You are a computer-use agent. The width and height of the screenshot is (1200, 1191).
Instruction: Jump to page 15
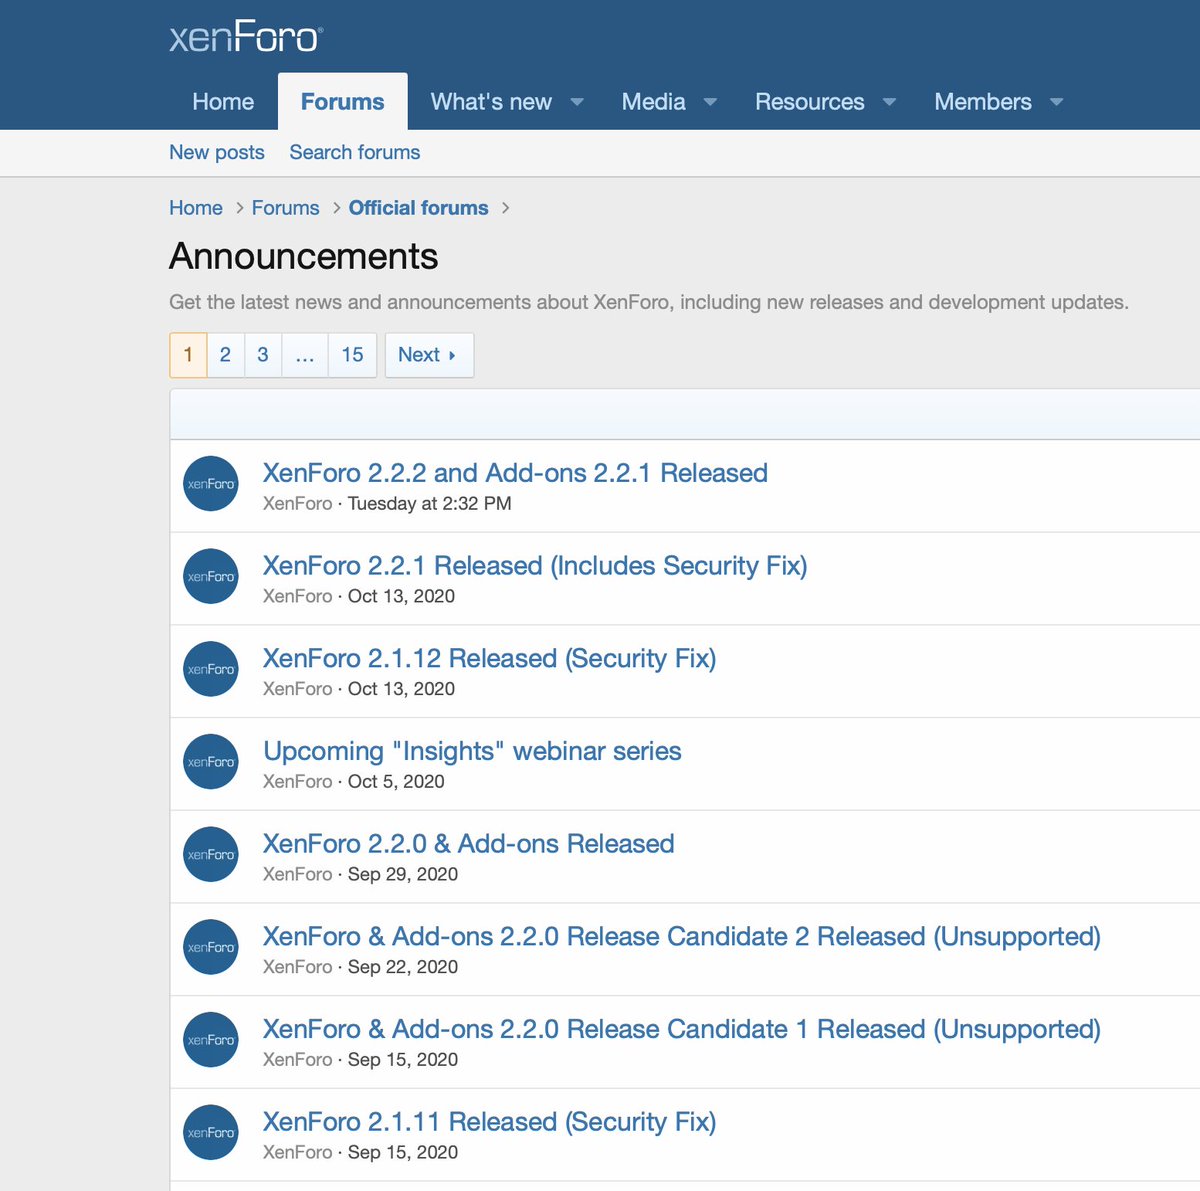pyautogui.click(x=352, y=355)
